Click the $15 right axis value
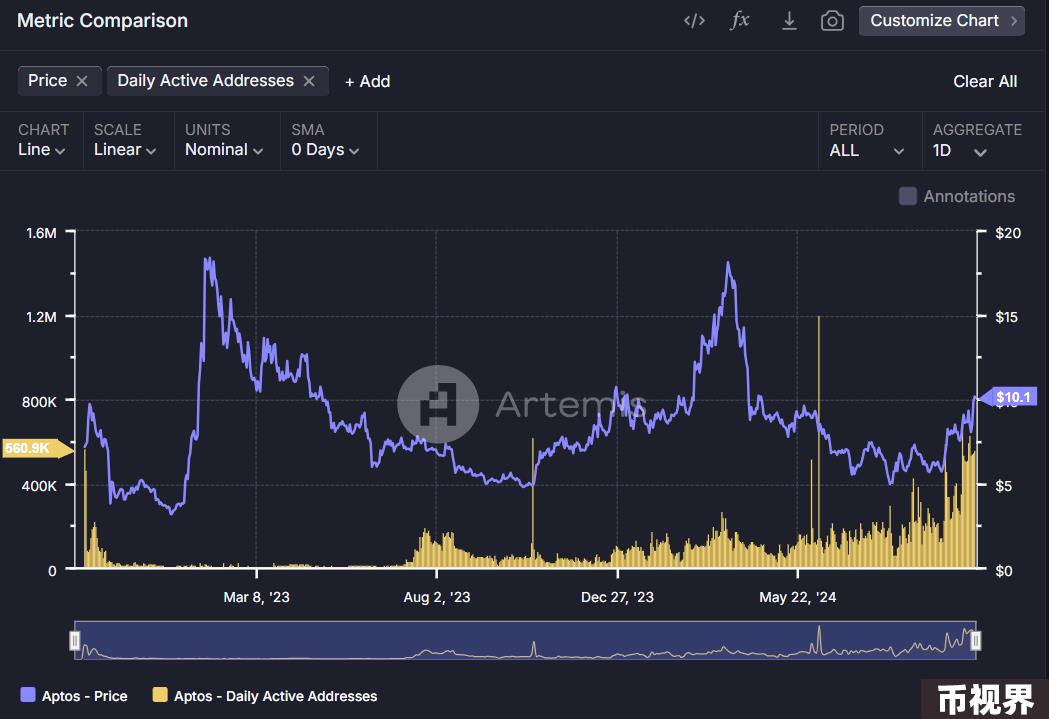1049x719 pixels. point(1007,317)
